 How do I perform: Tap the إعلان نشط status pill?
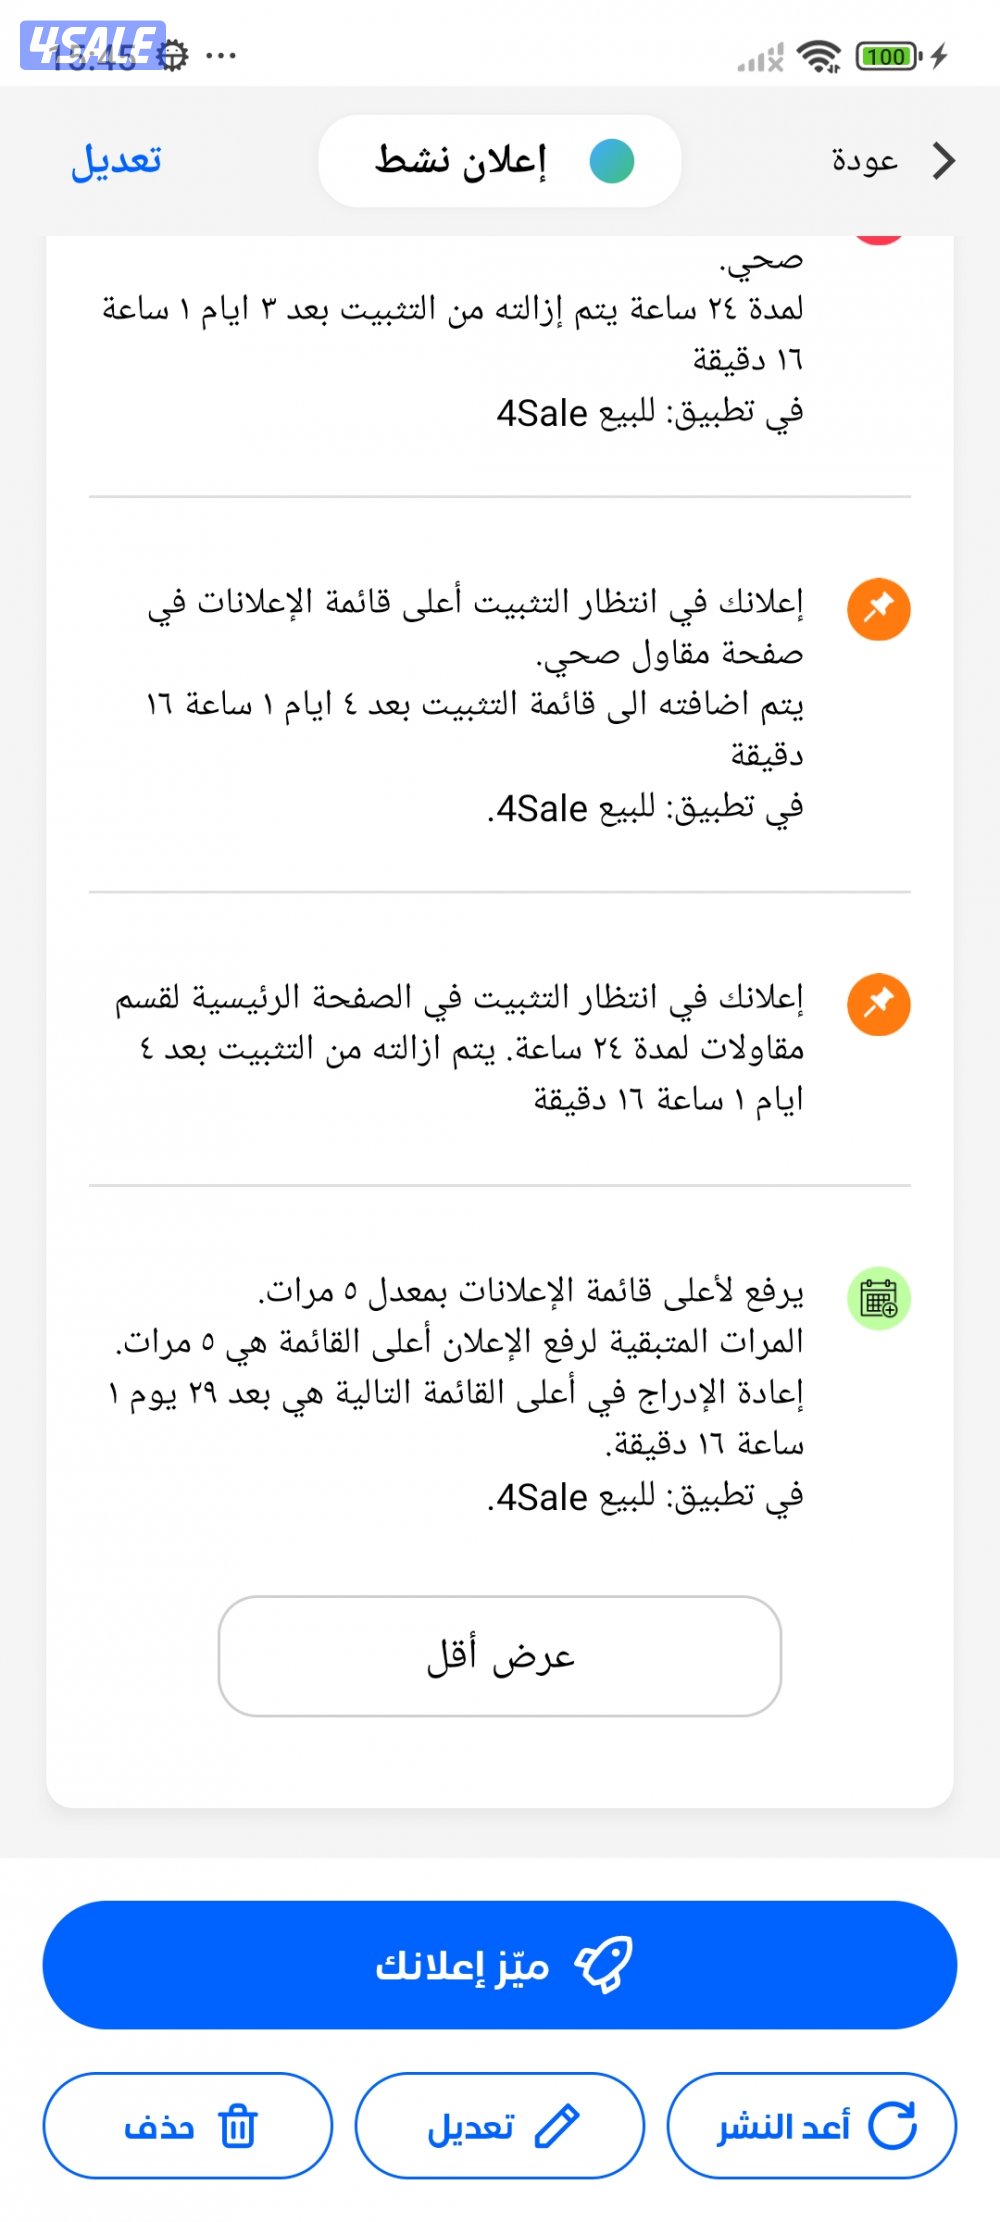pyautogui.click(x=500, y=161)
